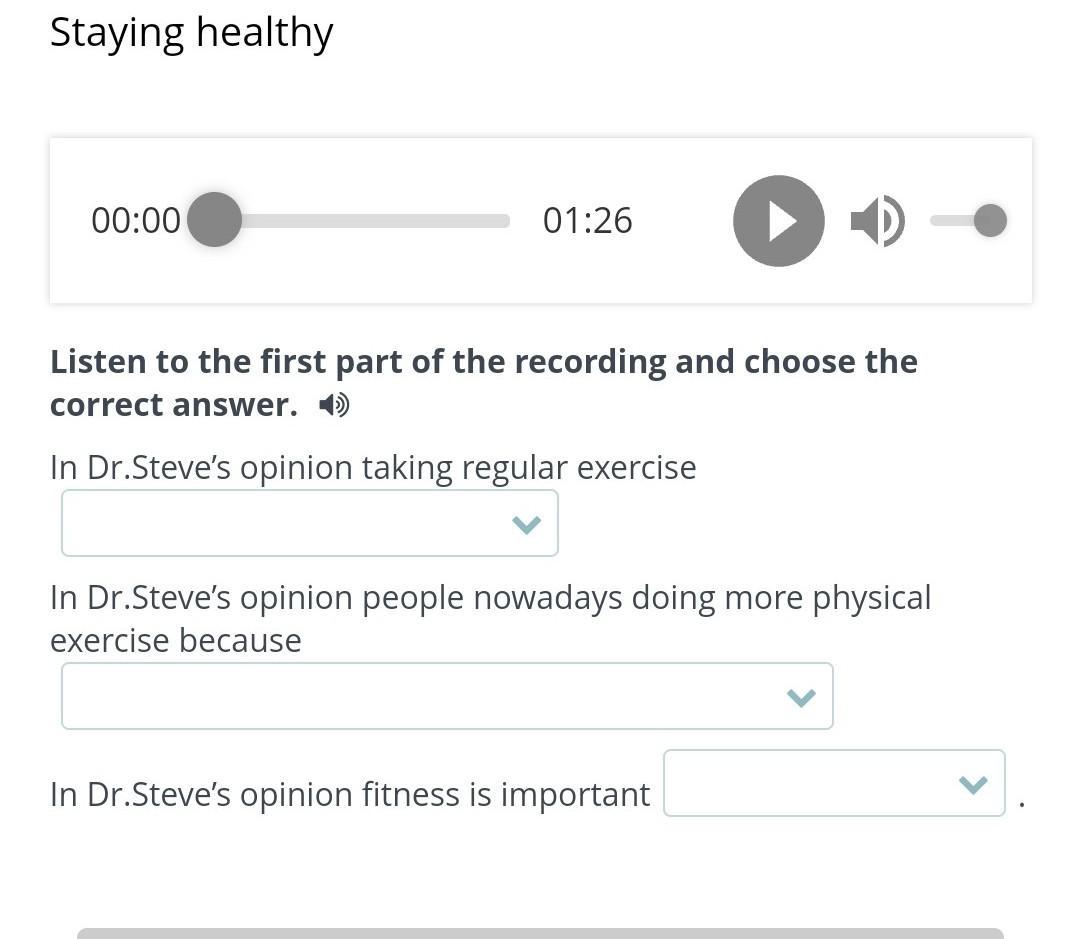Click the chevron in the fitness dropdown

click(973, 785)
